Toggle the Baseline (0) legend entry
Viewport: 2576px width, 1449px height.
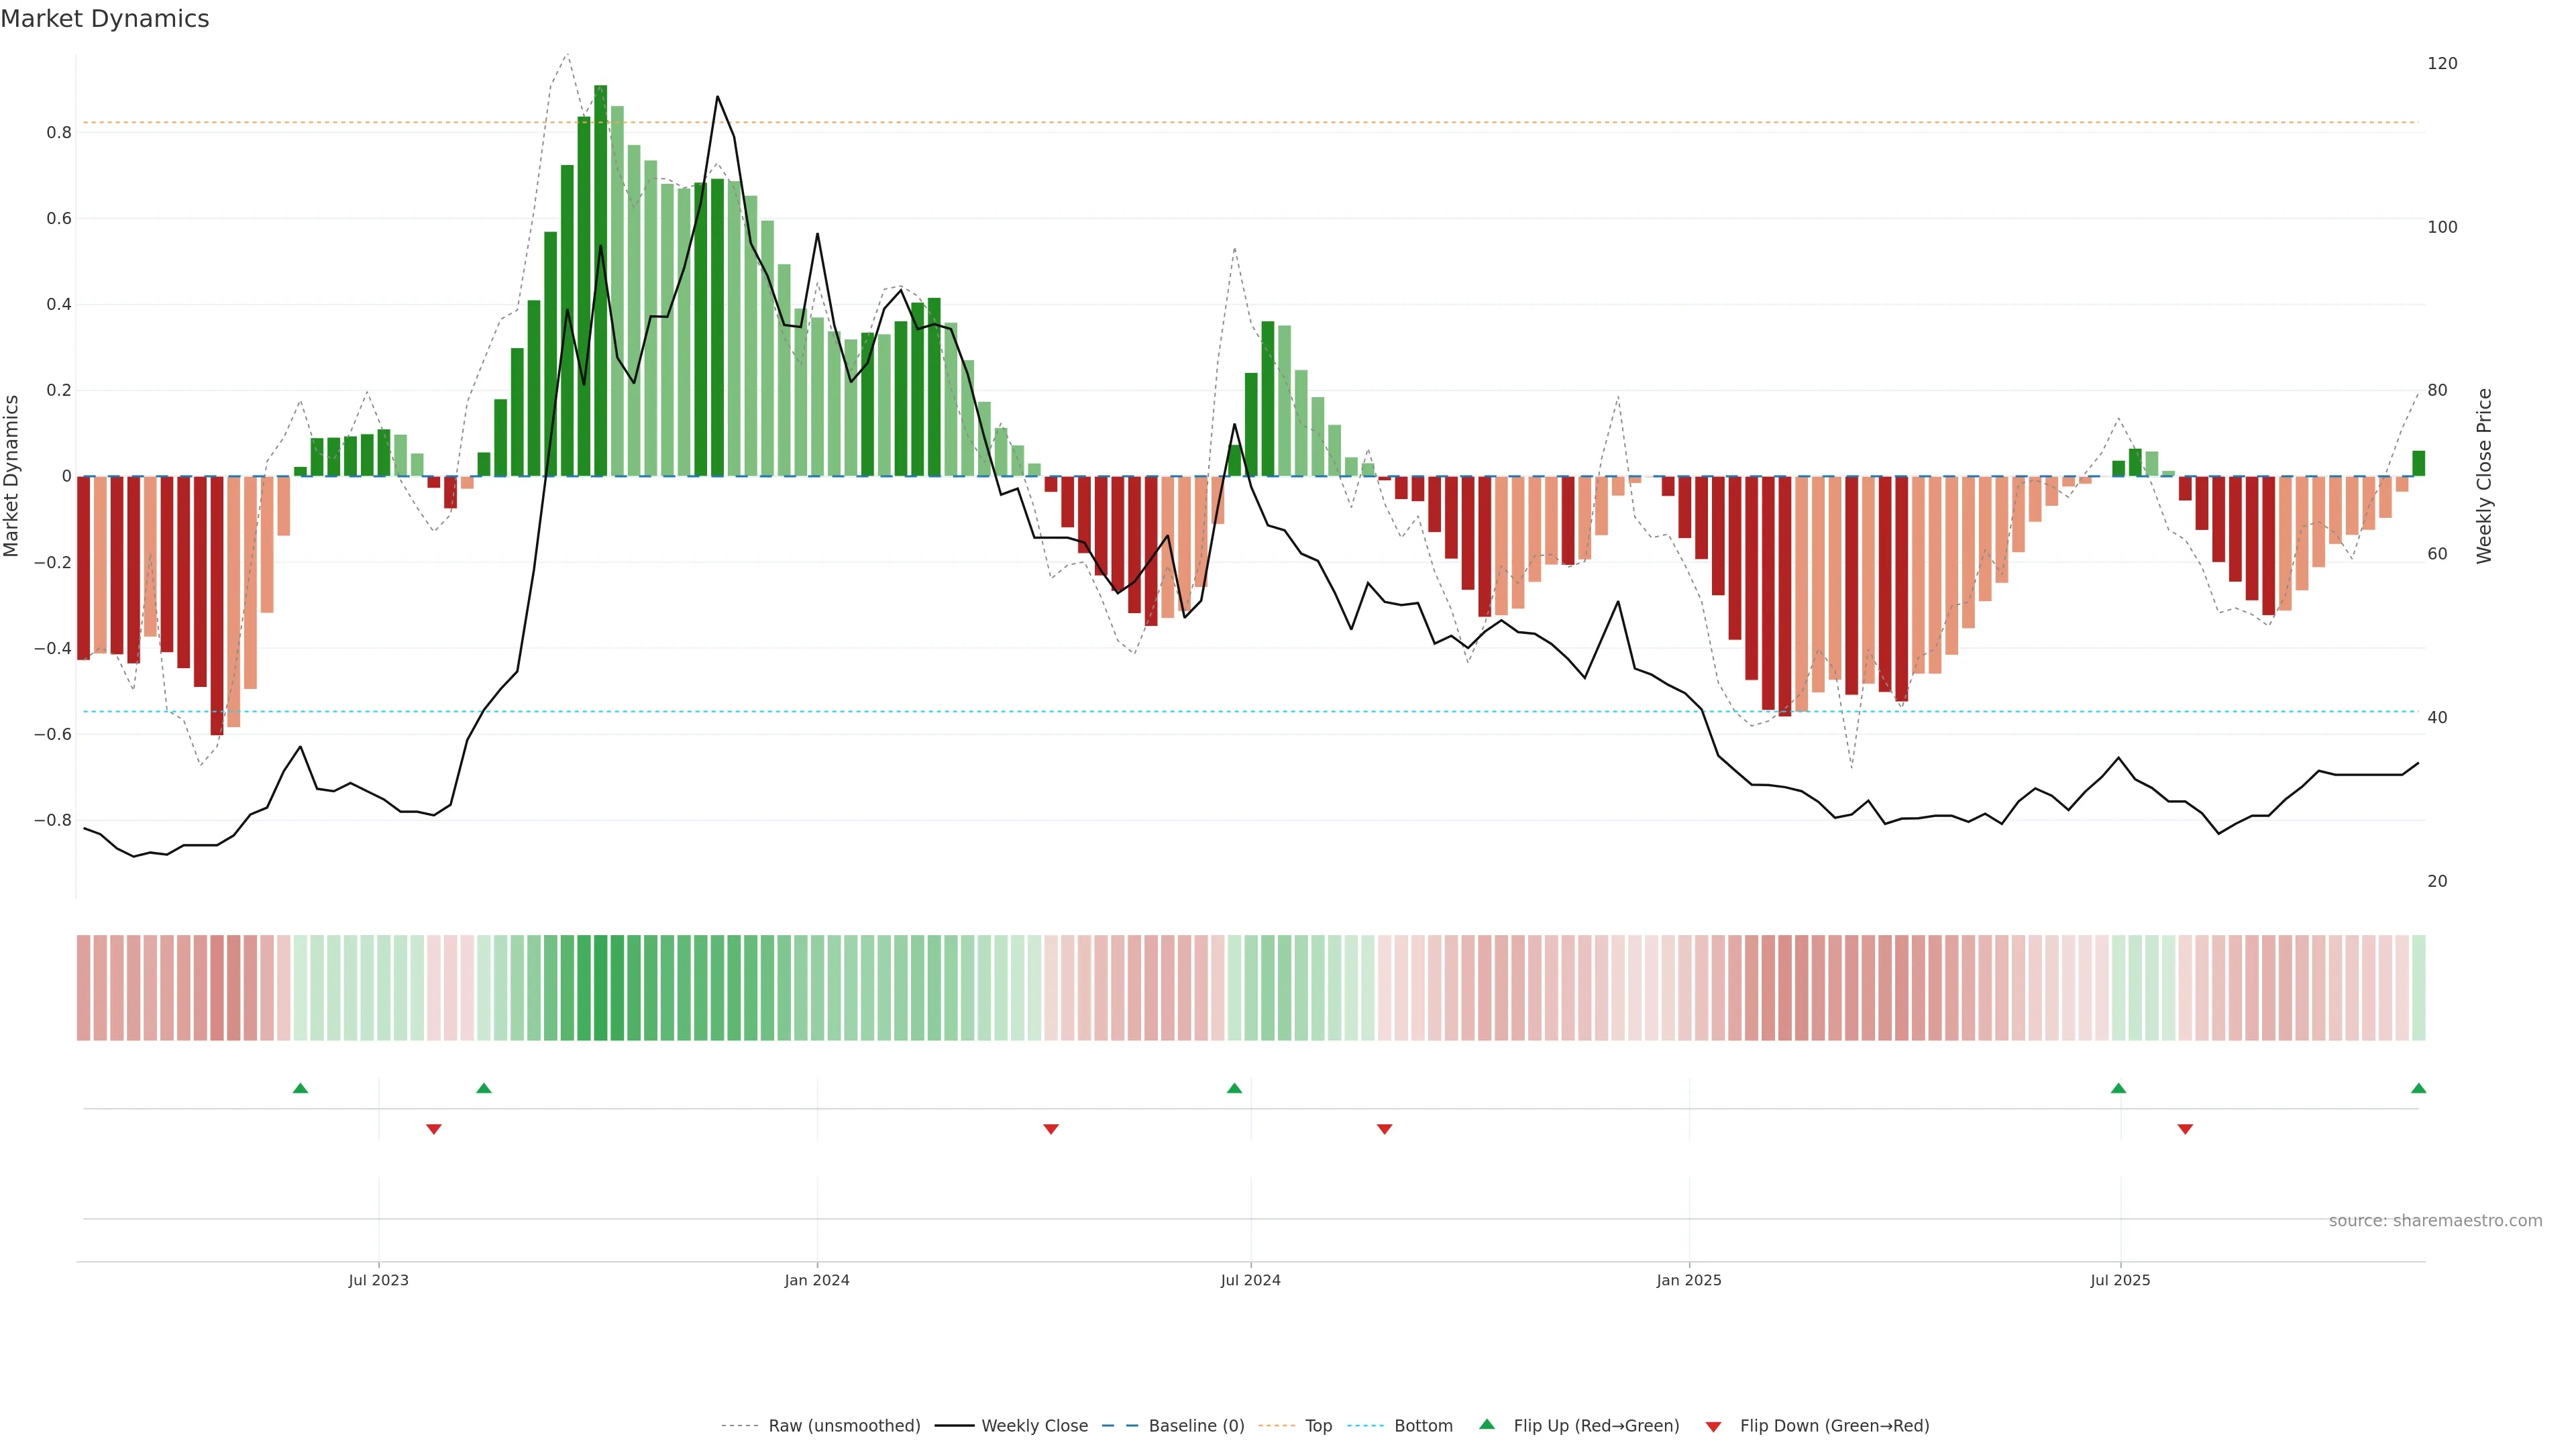click(1196, 1426)
